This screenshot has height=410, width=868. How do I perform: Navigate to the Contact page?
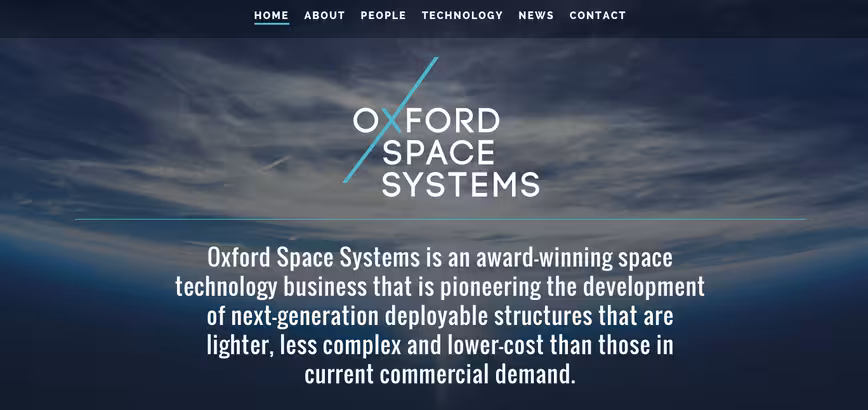tap(597, 15)
